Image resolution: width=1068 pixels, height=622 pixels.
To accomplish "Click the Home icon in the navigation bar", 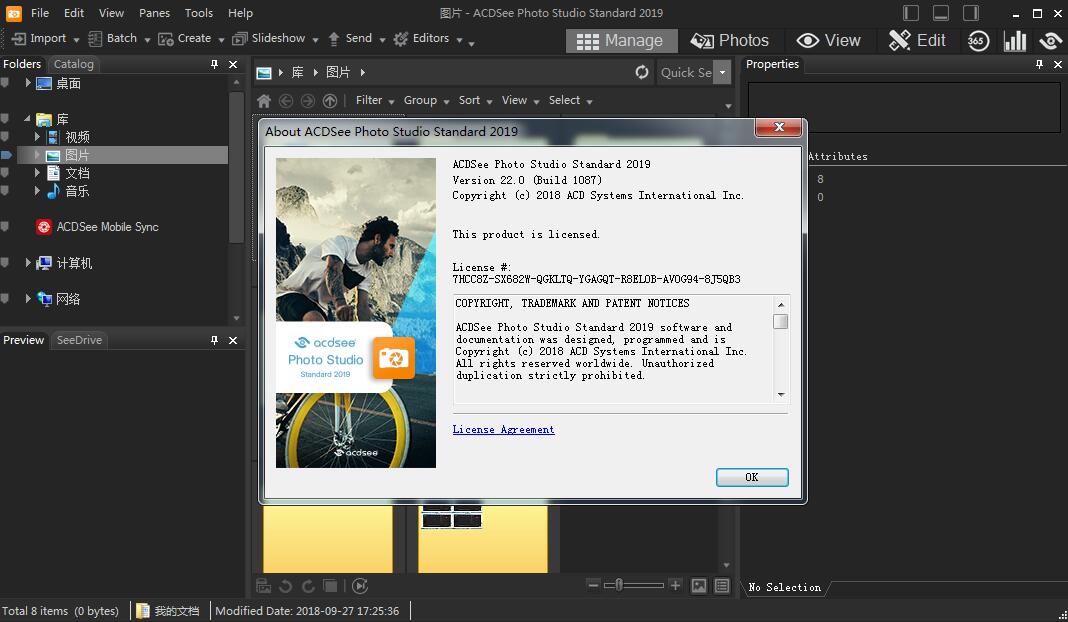I will 264,100.
